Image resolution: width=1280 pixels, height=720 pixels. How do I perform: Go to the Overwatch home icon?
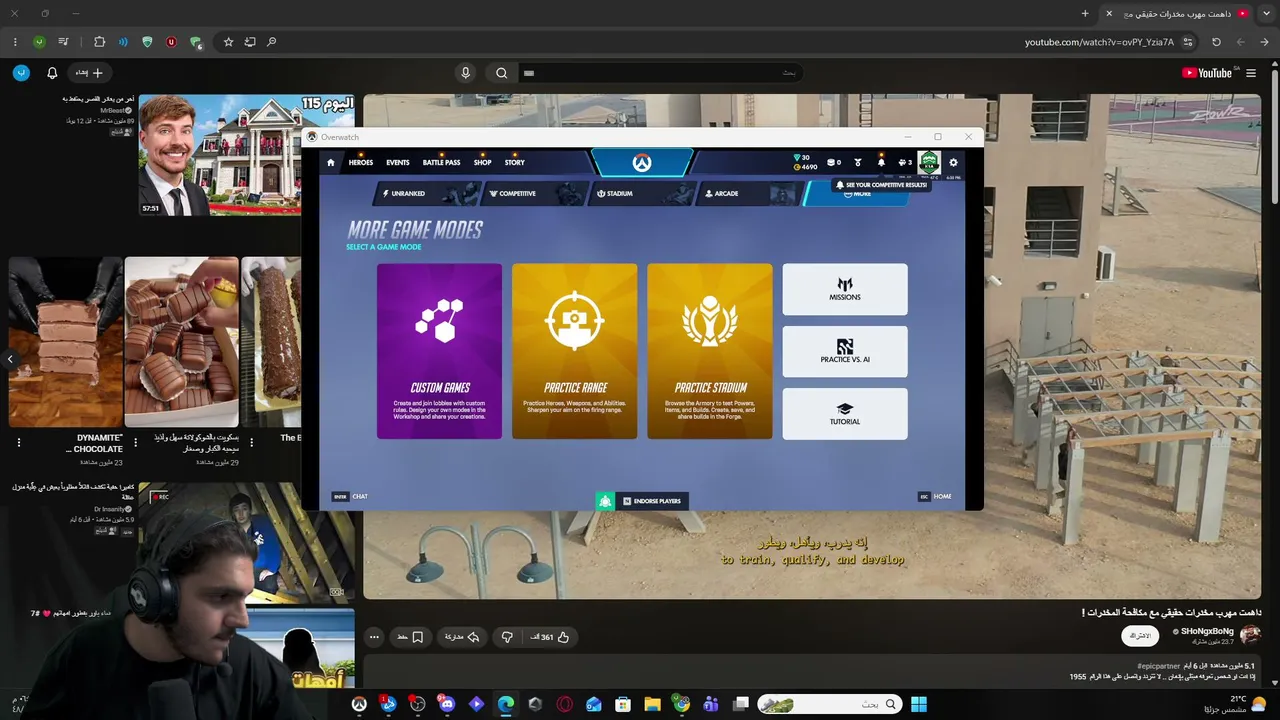click(x=331, y=162)
